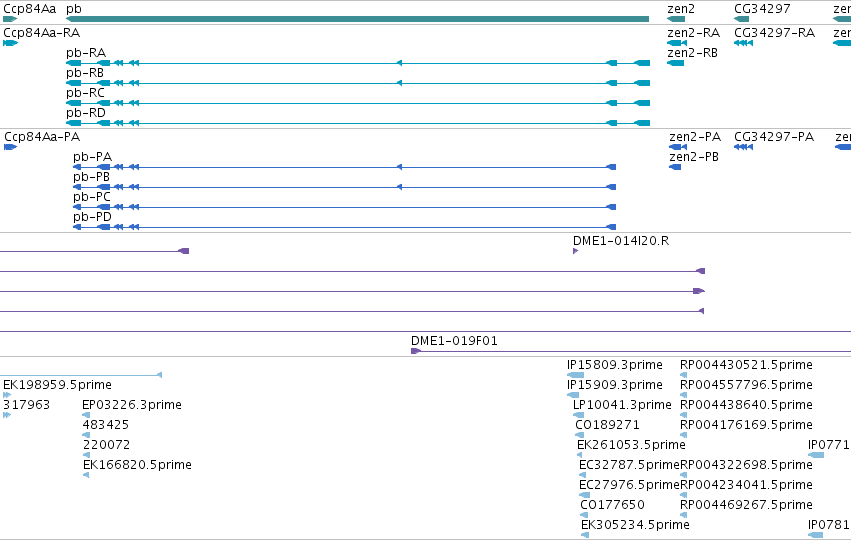
Task: Select the pb-PA protein label
Action: 92,157
